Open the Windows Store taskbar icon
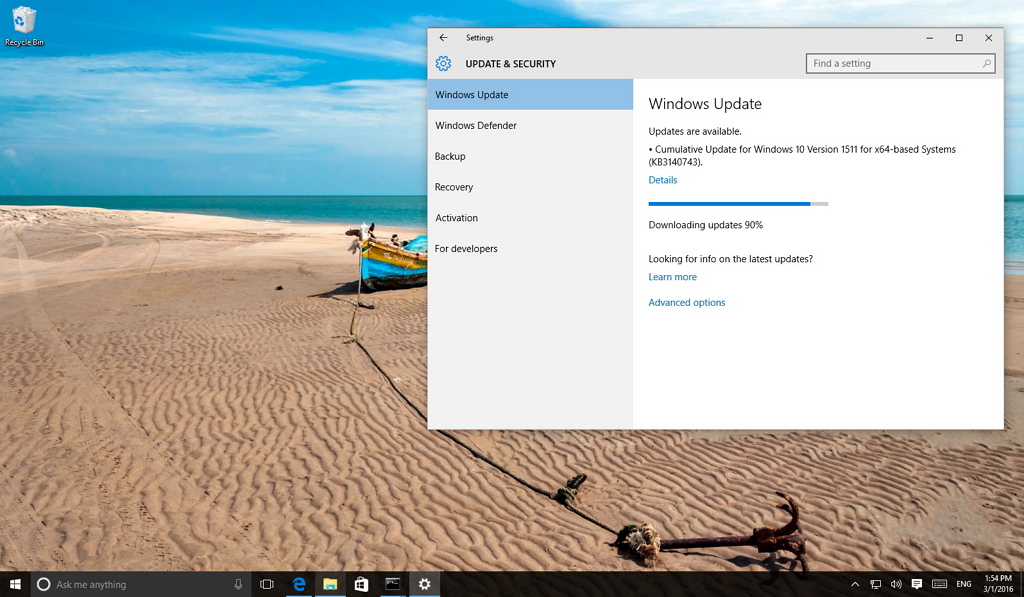Image resolution: width=1024 pixels, height=597 pixels. 361,584
